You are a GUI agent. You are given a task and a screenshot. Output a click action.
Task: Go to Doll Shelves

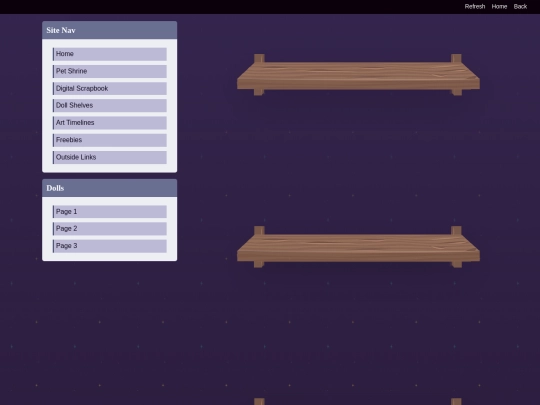click(x=110, y=105)
